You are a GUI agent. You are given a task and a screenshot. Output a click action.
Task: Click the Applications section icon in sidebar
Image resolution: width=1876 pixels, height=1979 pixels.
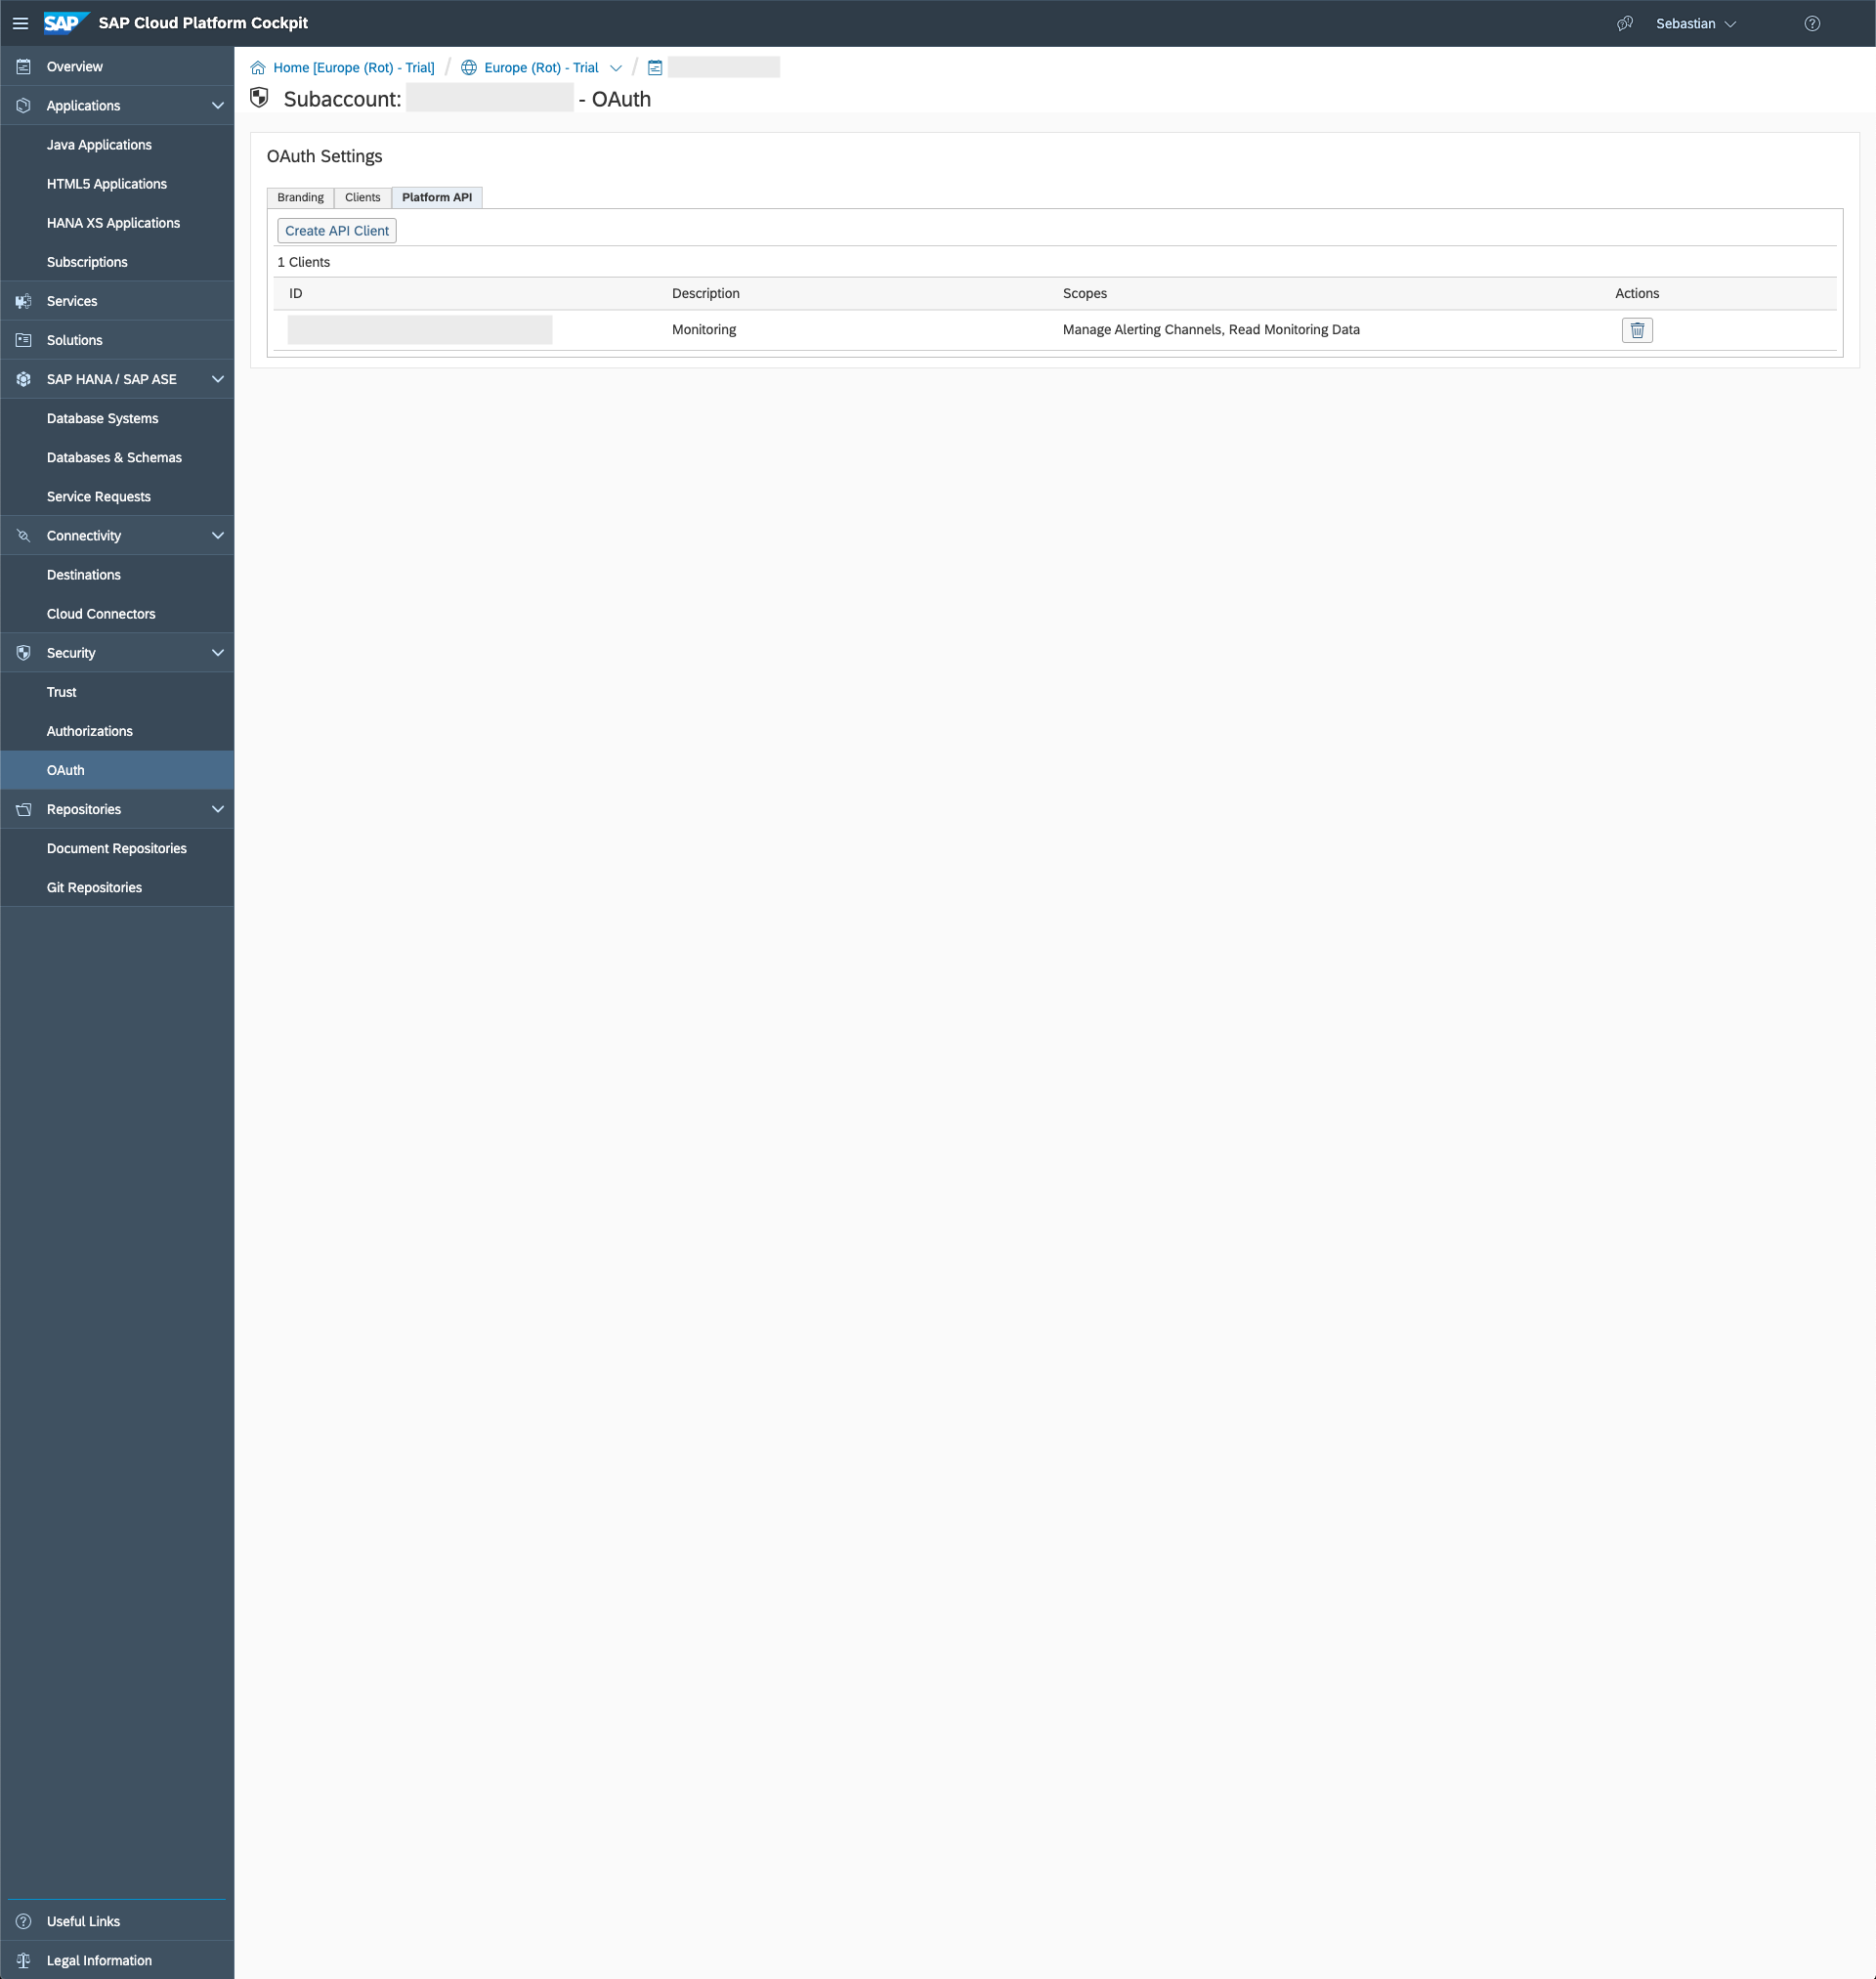coord(24,106)
